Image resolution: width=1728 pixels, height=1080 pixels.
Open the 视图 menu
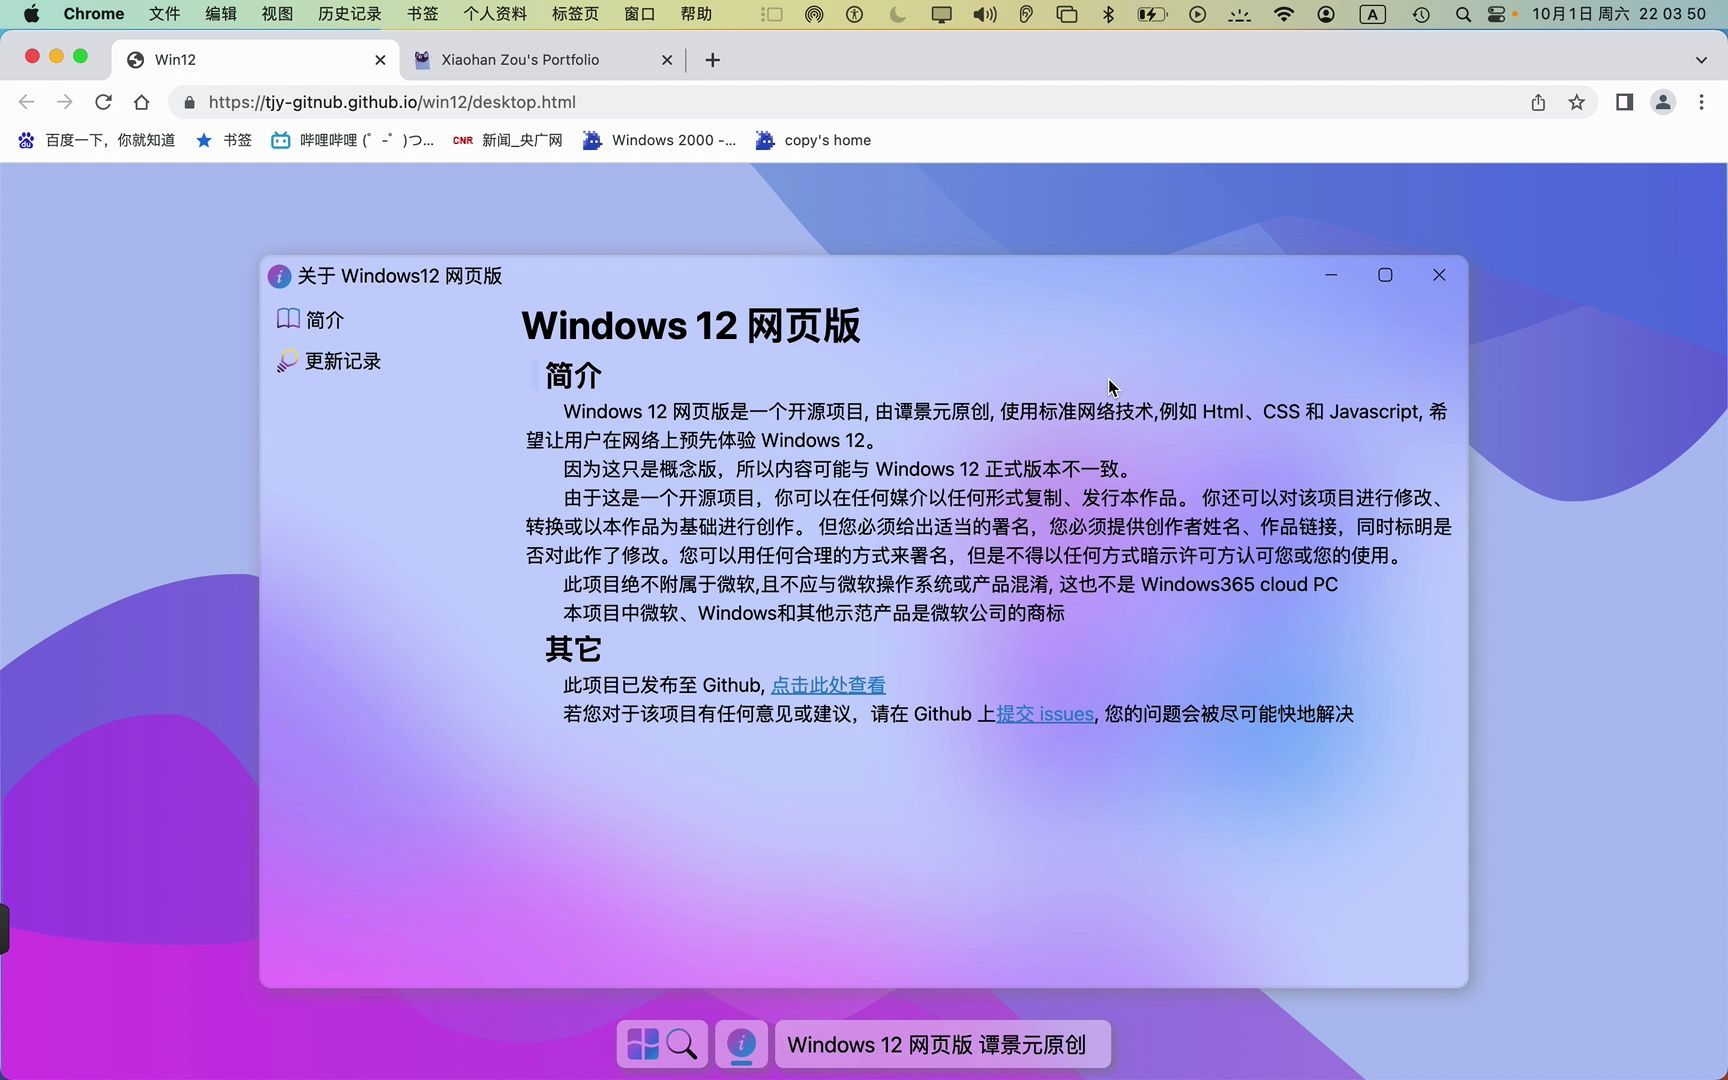pos(277,14)
